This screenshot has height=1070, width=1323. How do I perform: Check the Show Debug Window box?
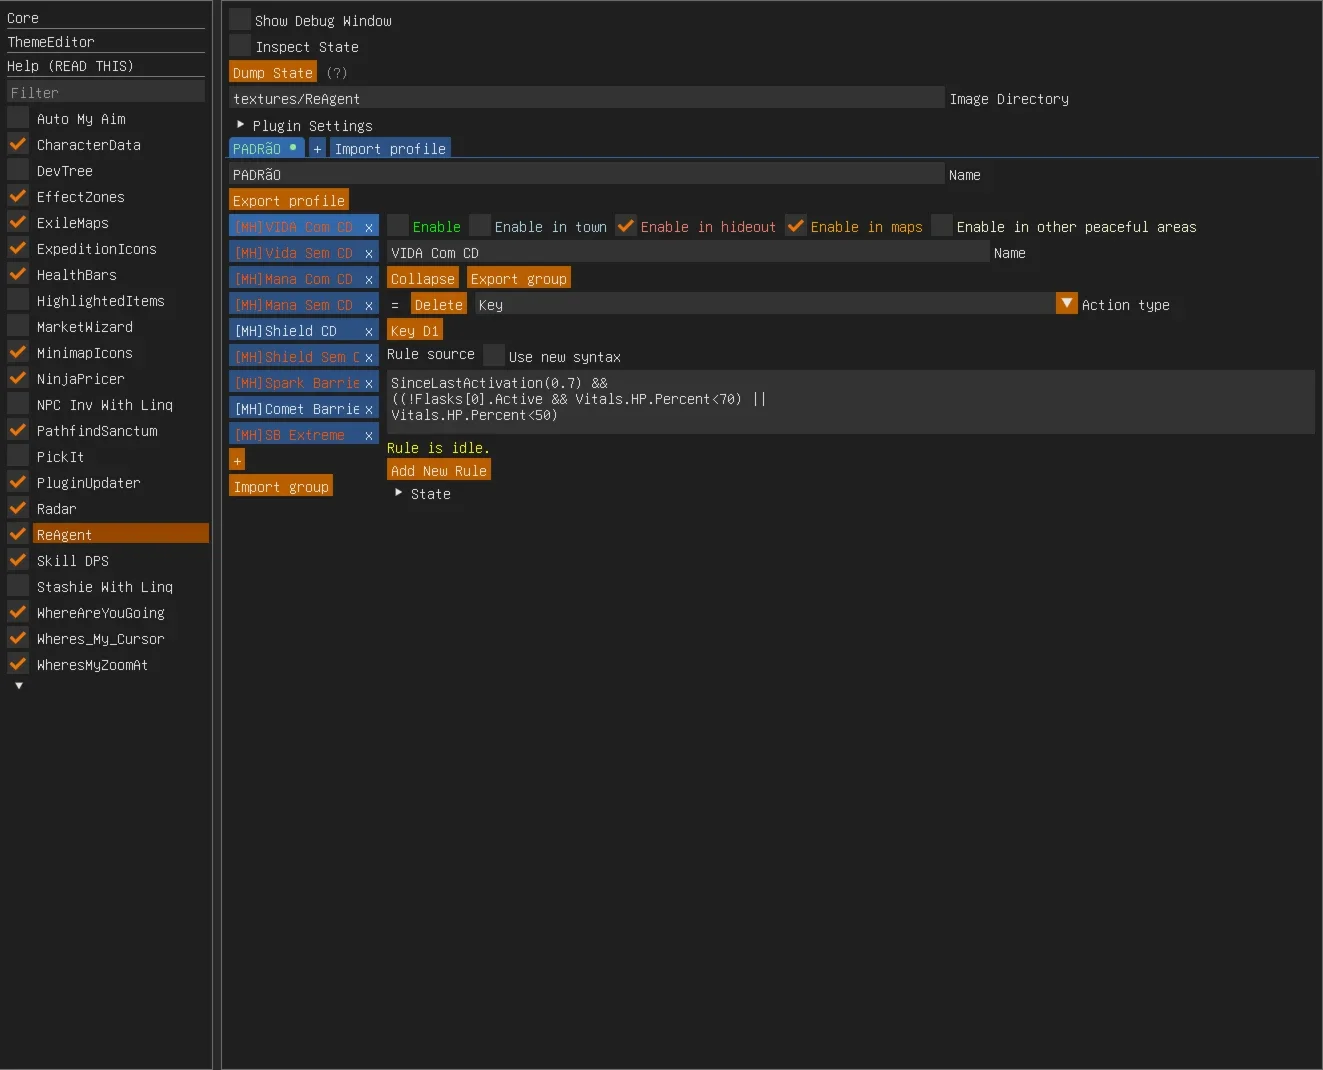point(240,19)
